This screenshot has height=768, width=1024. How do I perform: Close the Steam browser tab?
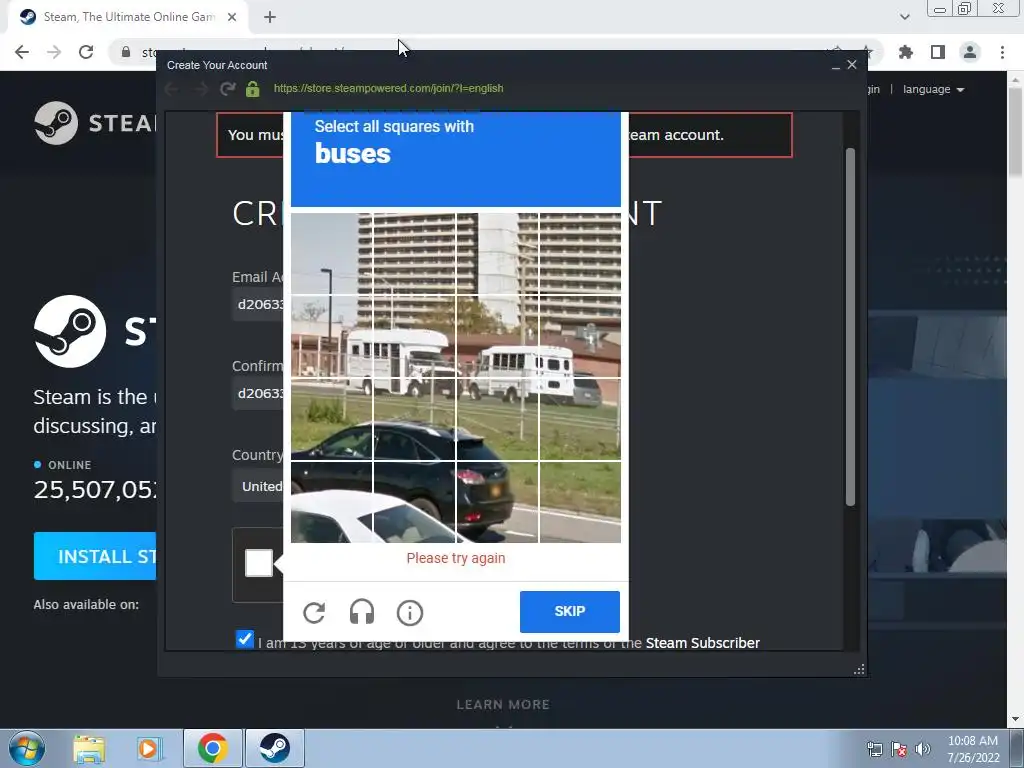coord(232,18)
